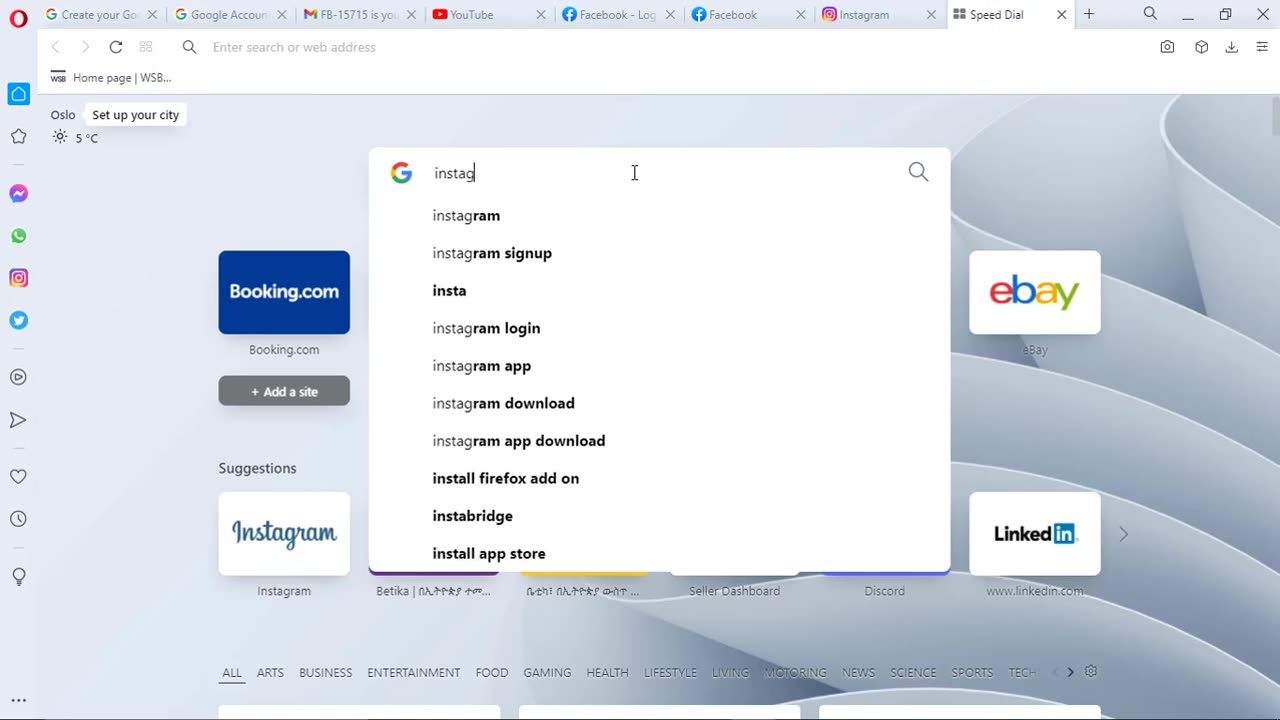The height and width of the screenshot is (720, 1280).
Task: Select 'instagram app download' suggestion
Action: coord(659,441)
